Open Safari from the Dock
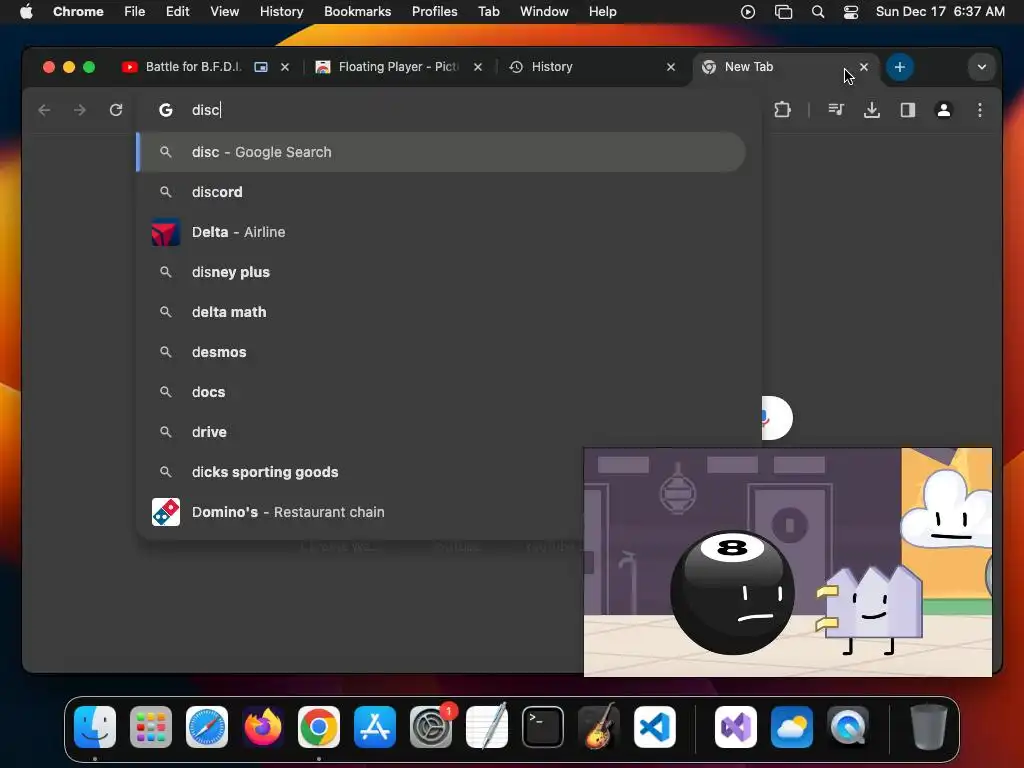 pos(207,727)
